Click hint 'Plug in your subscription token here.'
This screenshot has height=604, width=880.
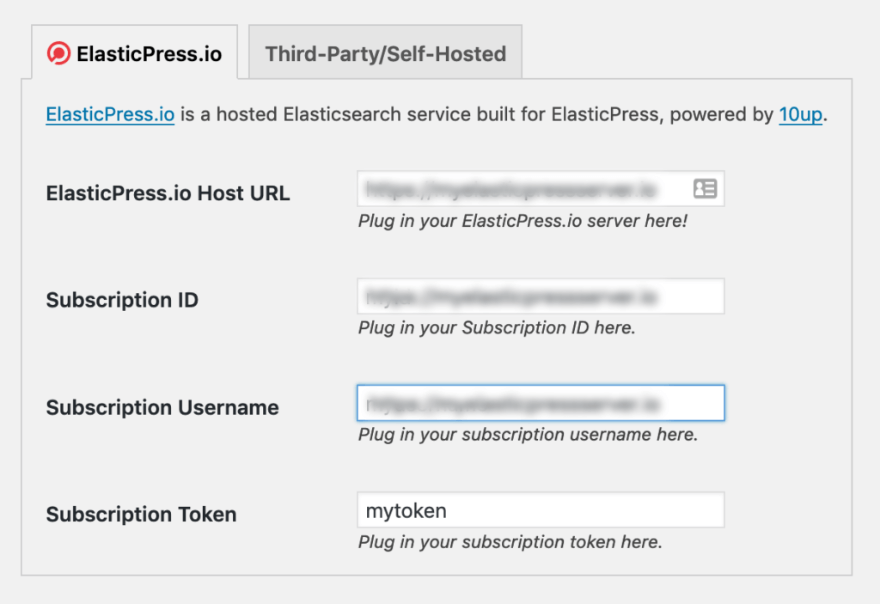coord(510,542)
